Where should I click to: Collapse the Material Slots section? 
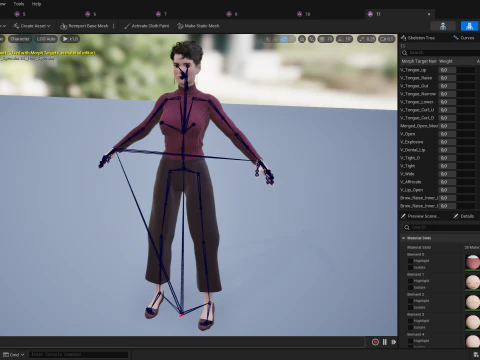click(x=403, y=238)
